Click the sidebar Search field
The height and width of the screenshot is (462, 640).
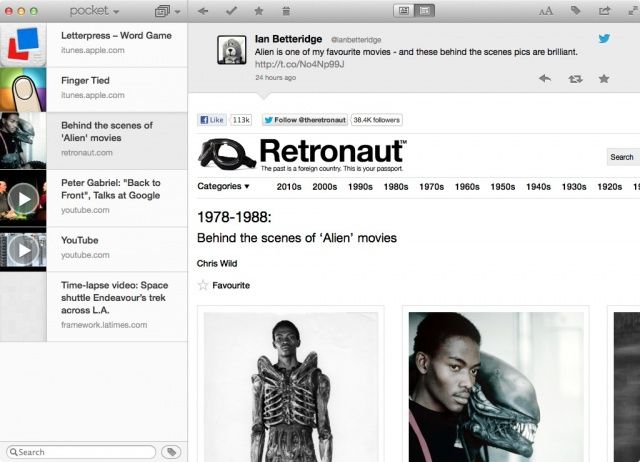[81, 452]
